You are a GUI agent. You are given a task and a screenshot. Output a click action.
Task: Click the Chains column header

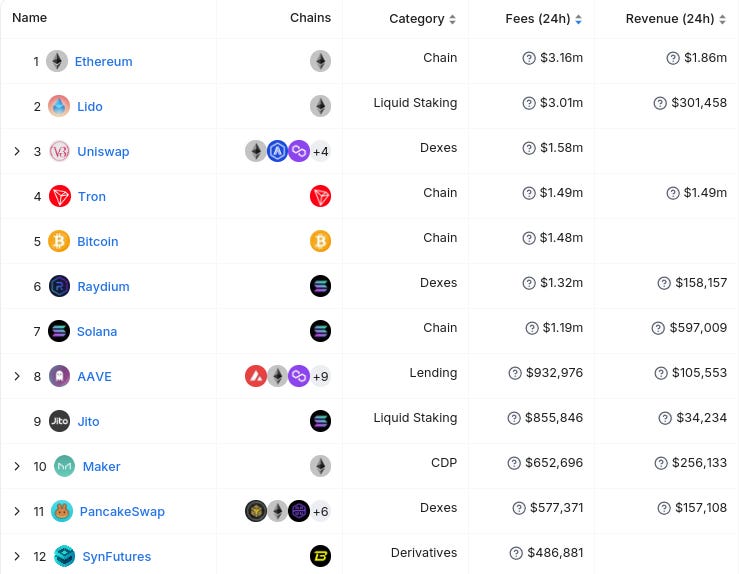click(310, 18)
